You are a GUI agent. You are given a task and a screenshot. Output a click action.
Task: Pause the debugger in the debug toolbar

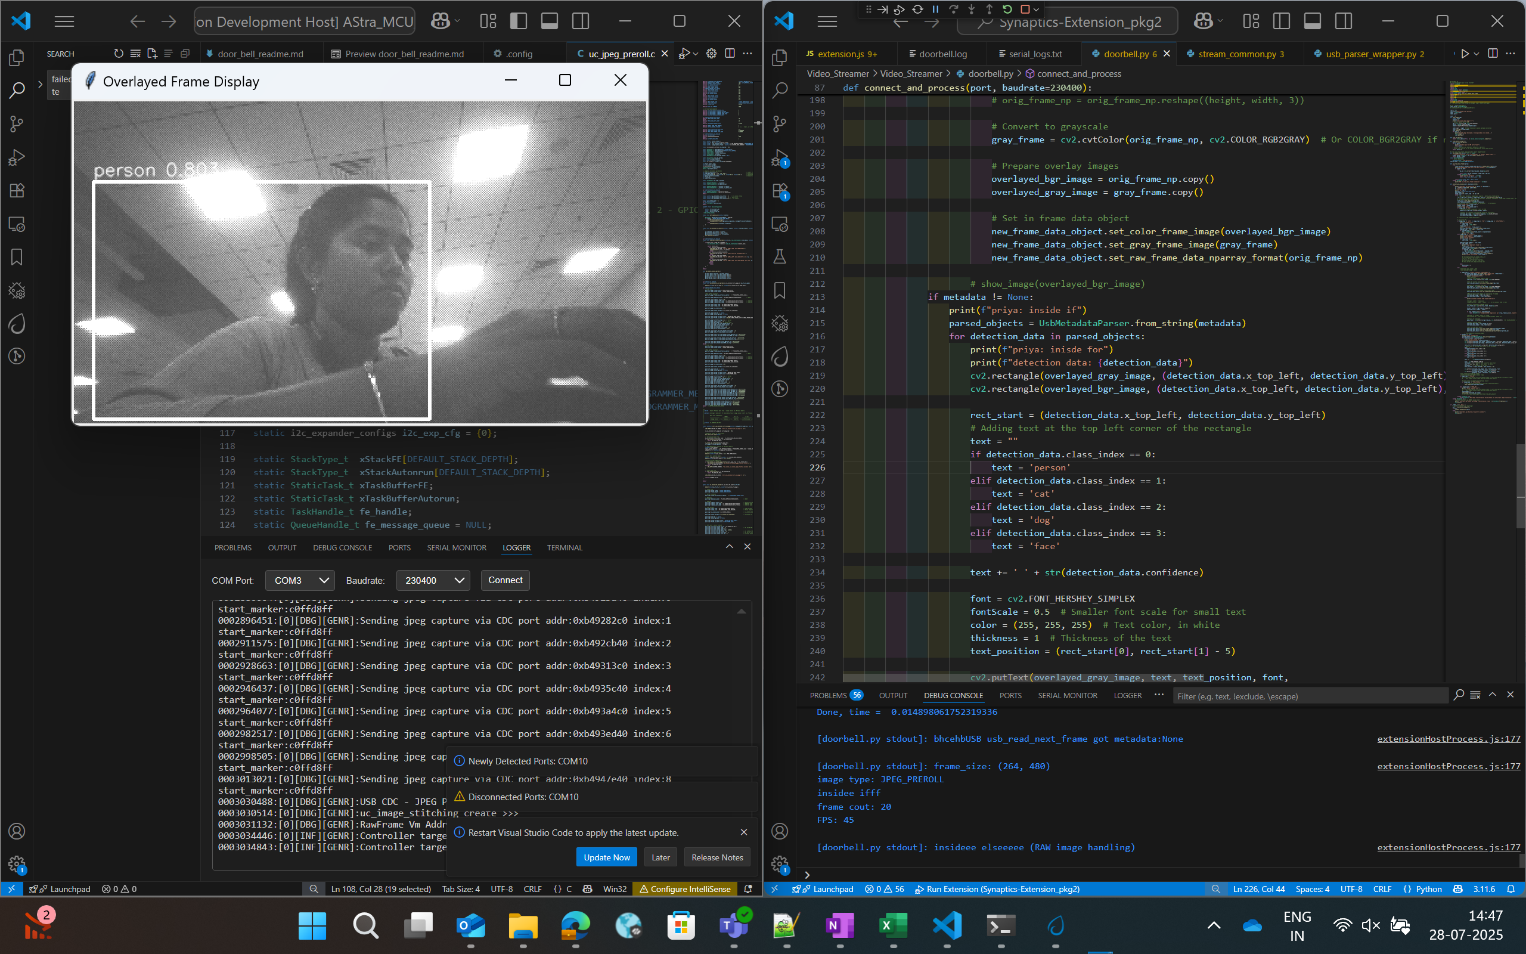pyautogui.click(x=935, y=9)
